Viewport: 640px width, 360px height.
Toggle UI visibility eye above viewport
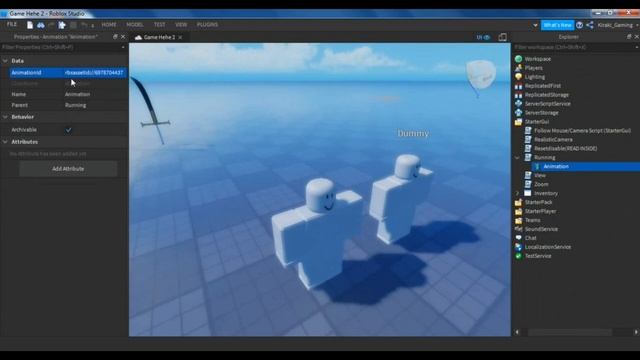[483, 37]
